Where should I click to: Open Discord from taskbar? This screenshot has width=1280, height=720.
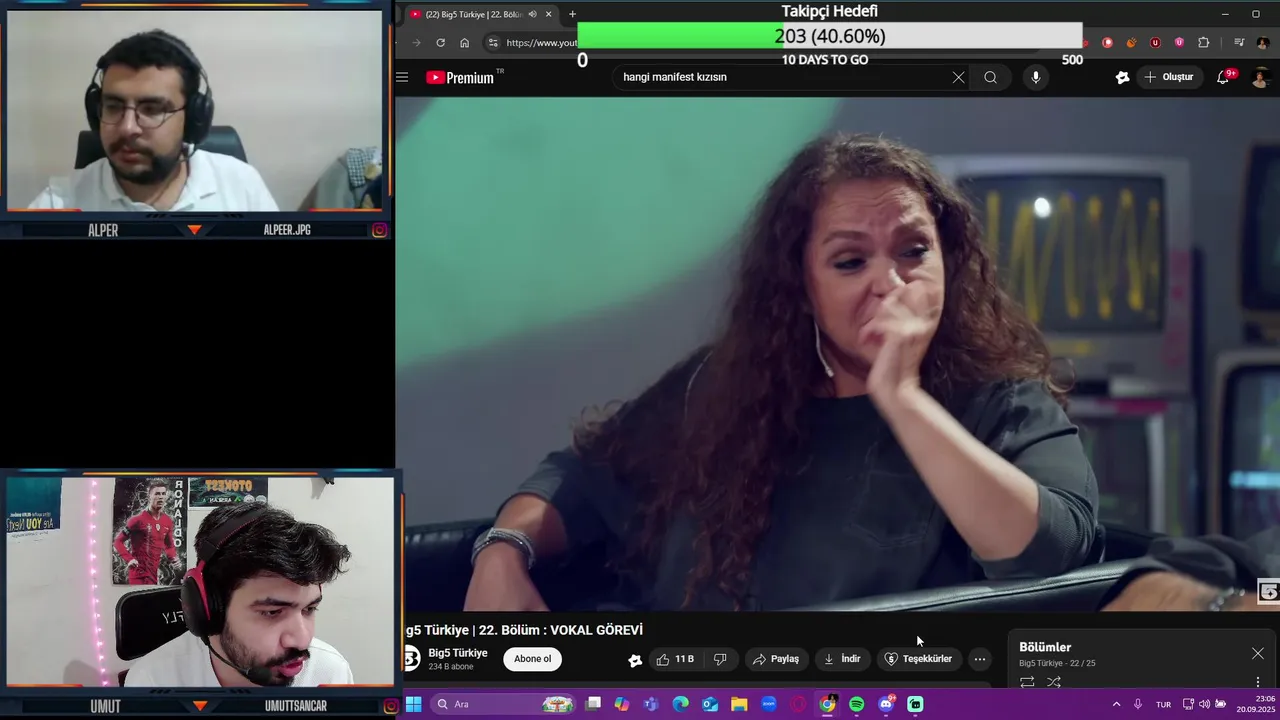pos(886,704)
